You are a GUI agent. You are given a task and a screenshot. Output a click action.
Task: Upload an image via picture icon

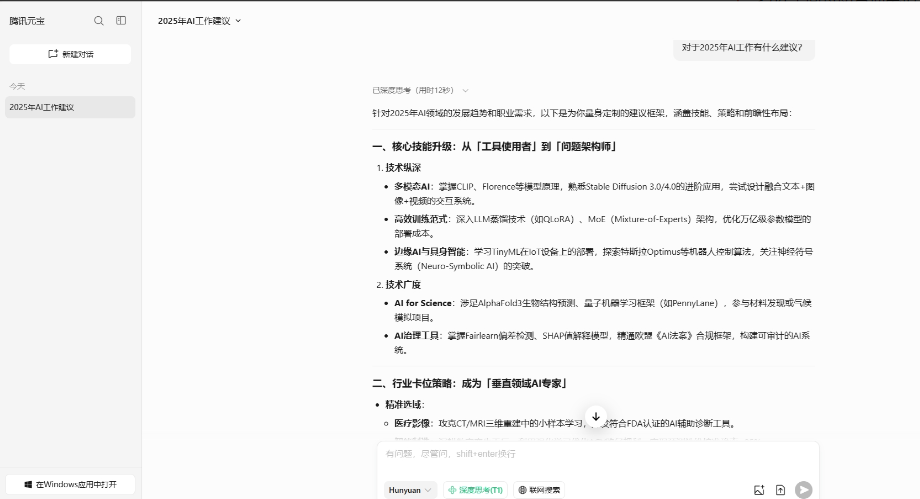[x=759, y=490]
